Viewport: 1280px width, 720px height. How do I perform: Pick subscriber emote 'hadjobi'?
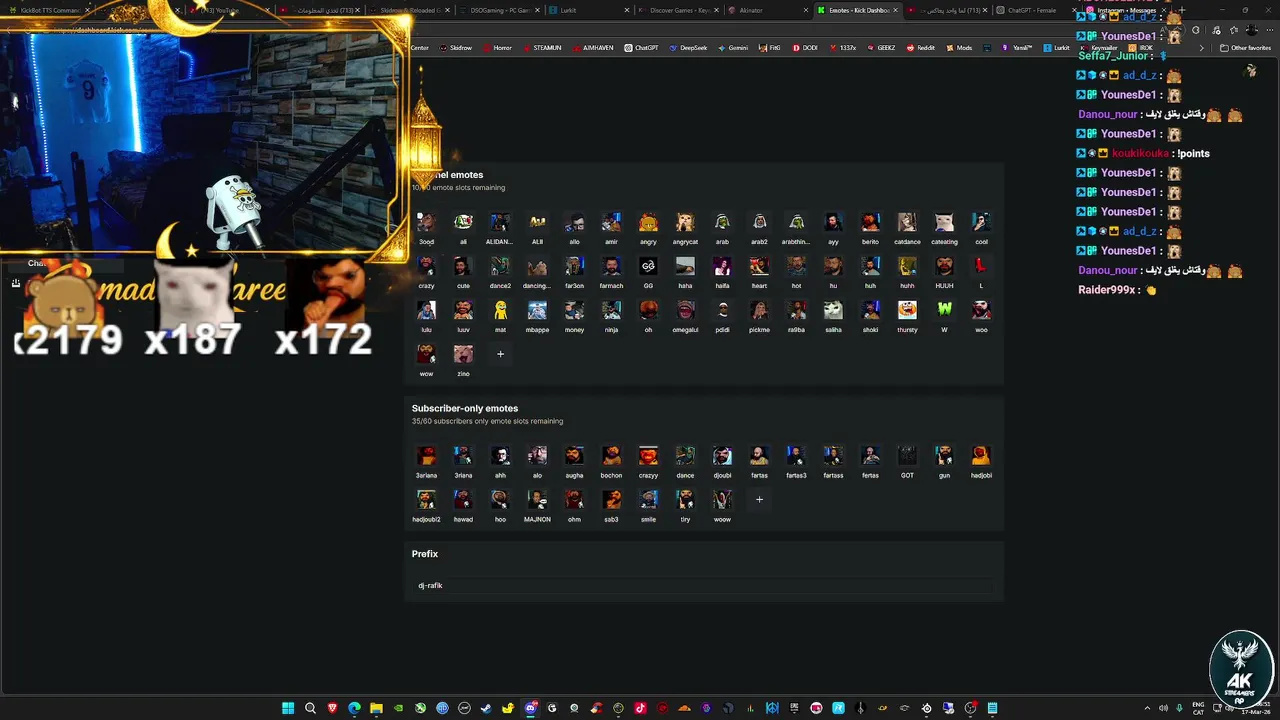click(x=981, y=456)
